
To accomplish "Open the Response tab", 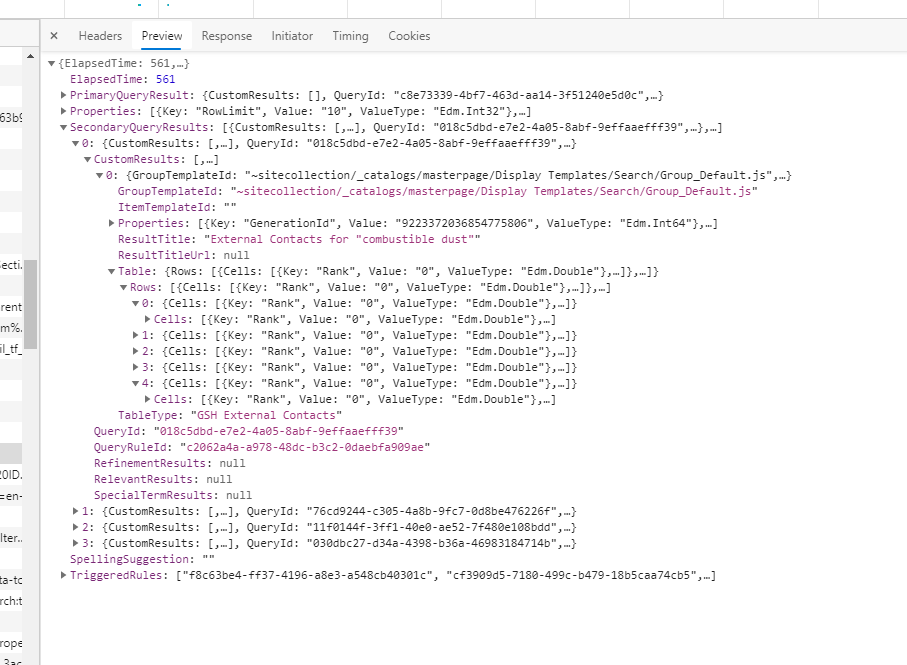I will 227,36.
